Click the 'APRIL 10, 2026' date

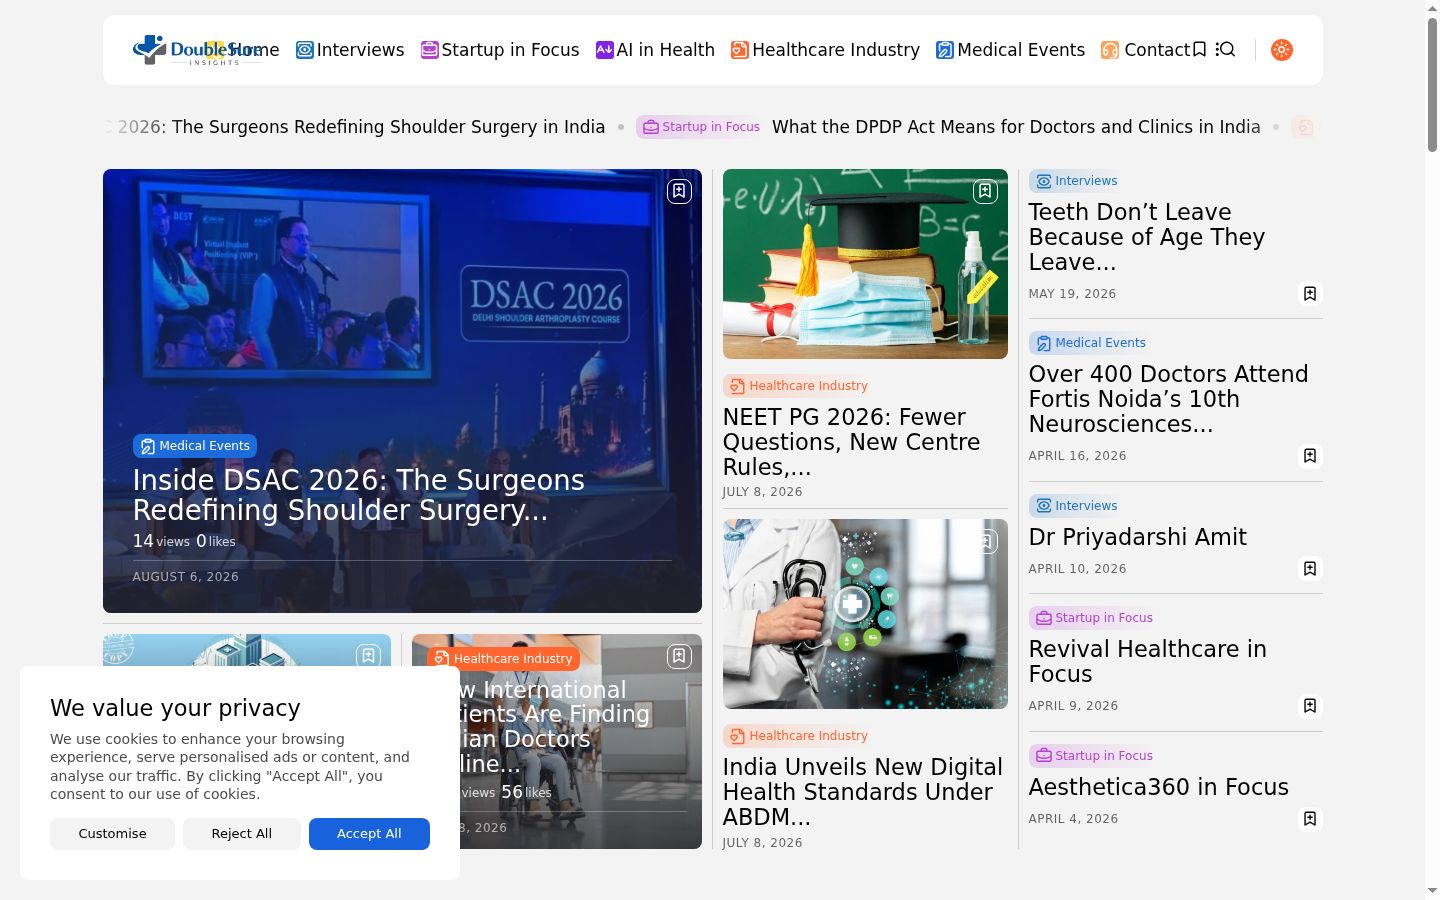coord(1077,569)
